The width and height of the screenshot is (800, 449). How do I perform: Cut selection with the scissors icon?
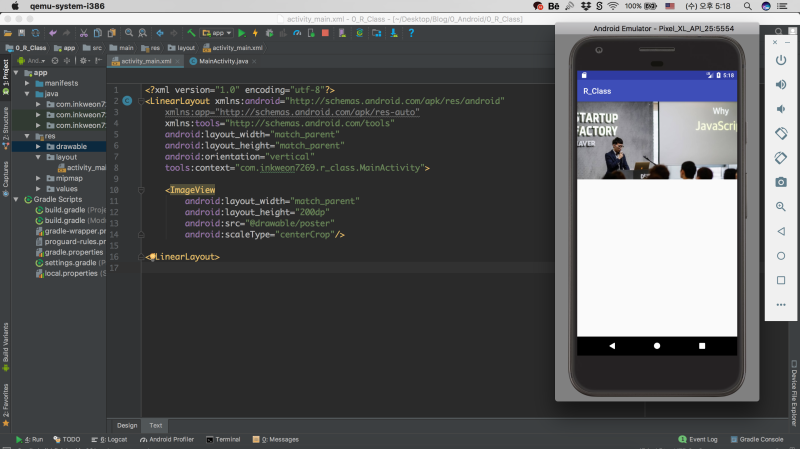[84, 33]
